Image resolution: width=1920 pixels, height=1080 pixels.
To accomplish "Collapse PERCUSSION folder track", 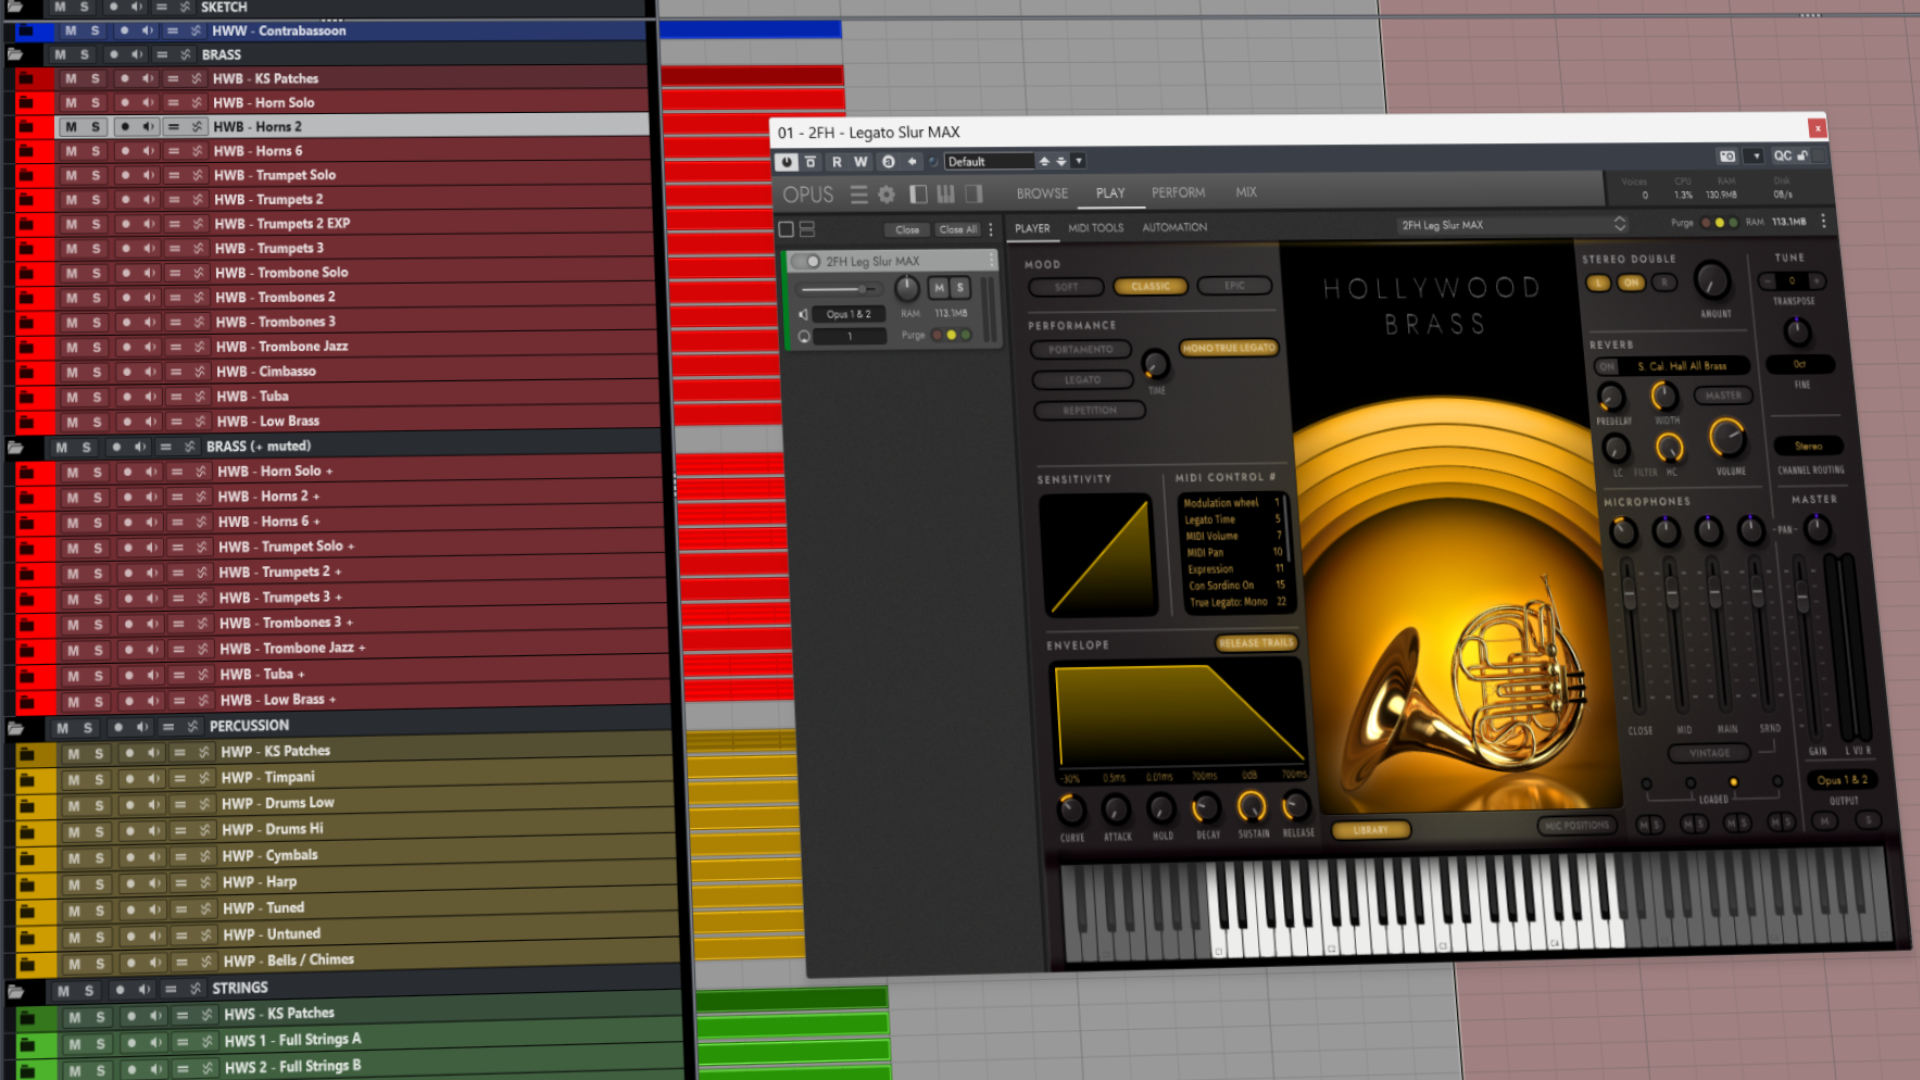I will coord(16,728).
